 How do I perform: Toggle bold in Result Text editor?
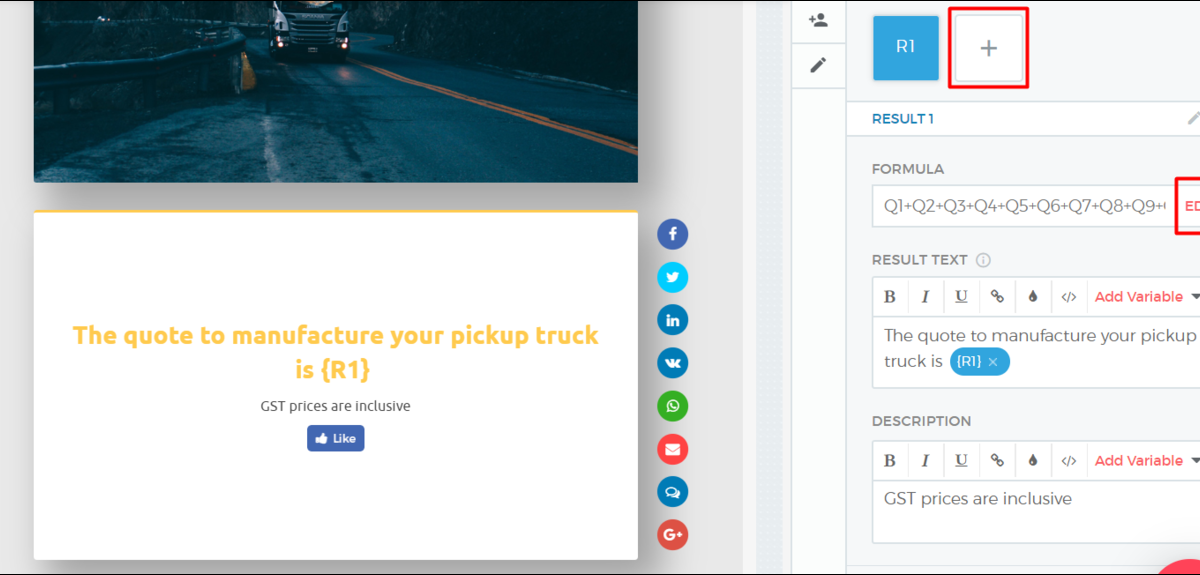coord(889,297)
